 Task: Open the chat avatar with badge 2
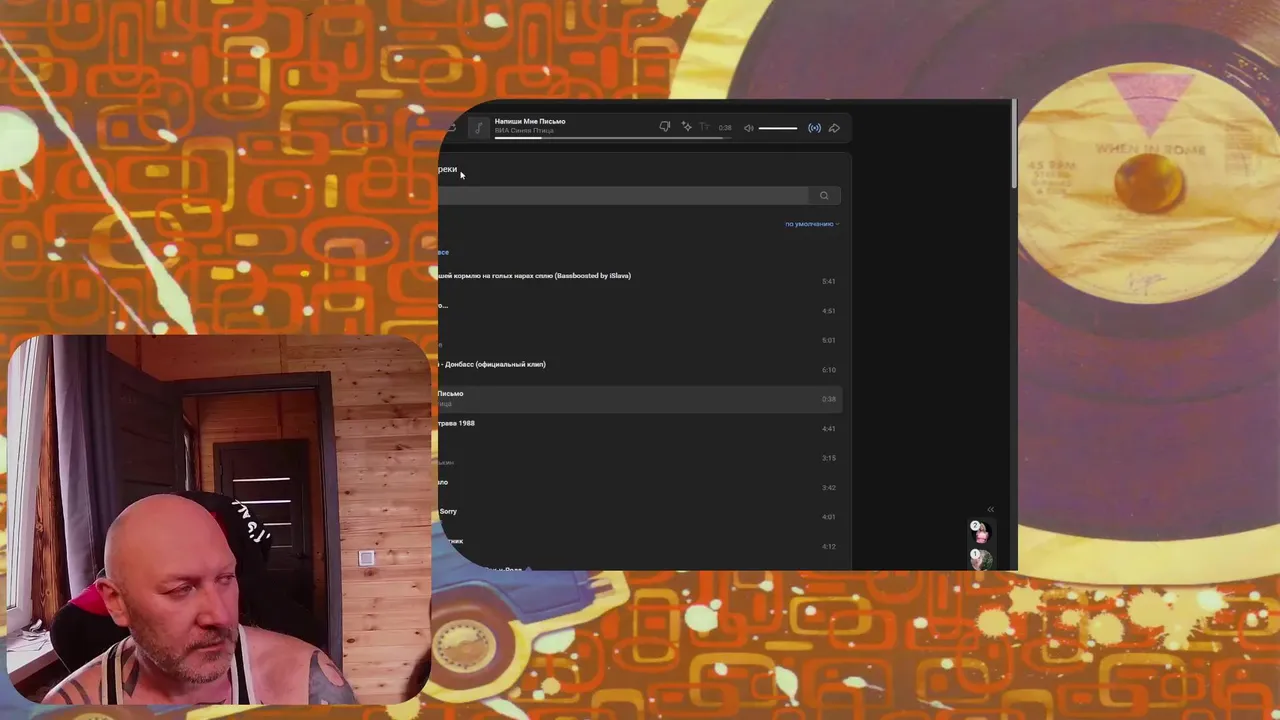981,532
